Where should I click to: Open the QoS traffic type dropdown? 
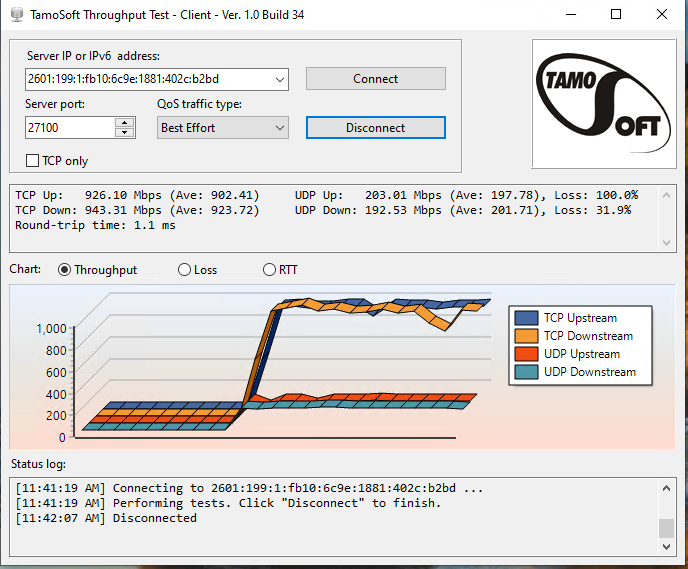coord(223,128)
